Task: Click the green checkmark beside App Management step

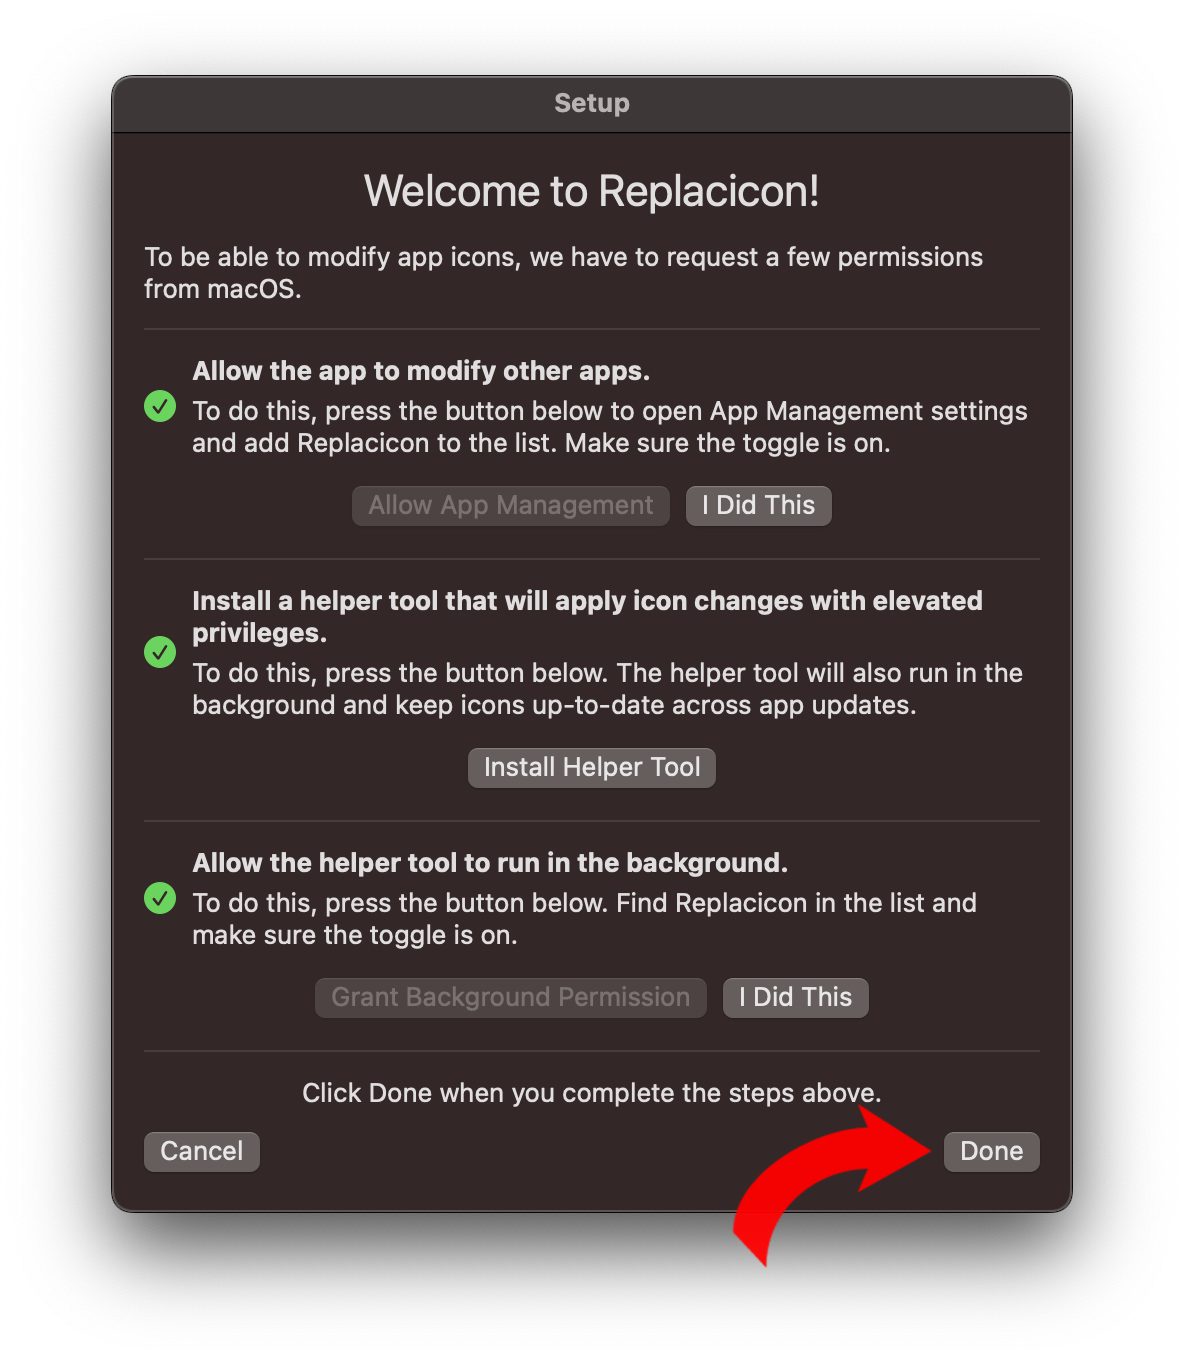Action: pos(160,406)
